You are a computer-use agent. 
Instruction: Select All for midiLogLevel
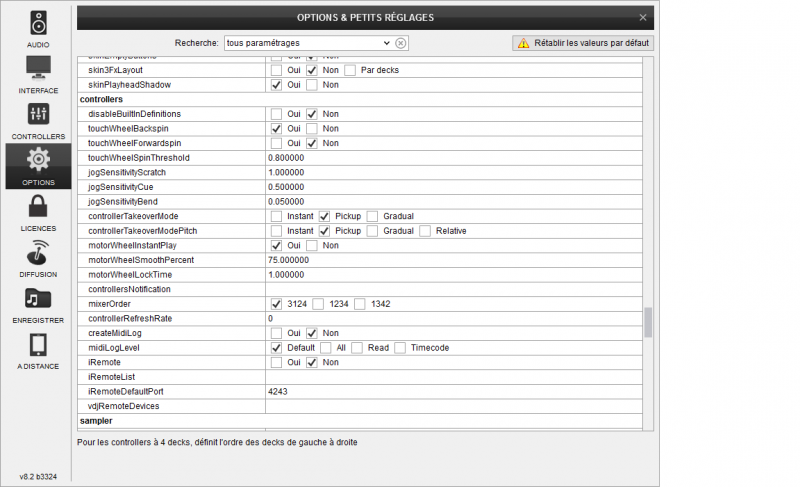tap(326, 348)
